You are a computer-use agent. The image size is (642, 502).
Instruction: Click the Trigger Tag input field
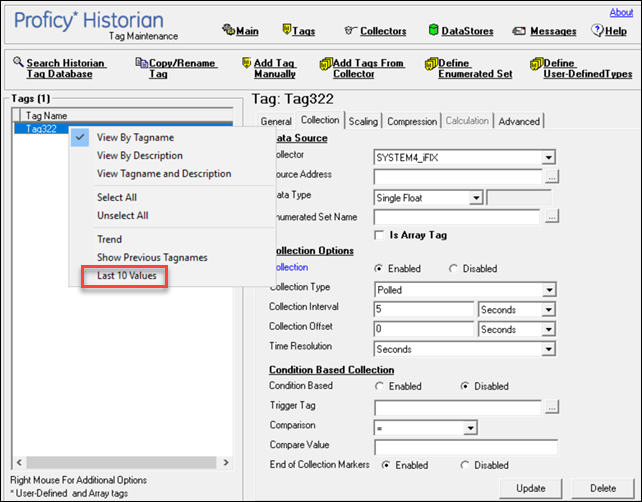[x=458, y=407]
